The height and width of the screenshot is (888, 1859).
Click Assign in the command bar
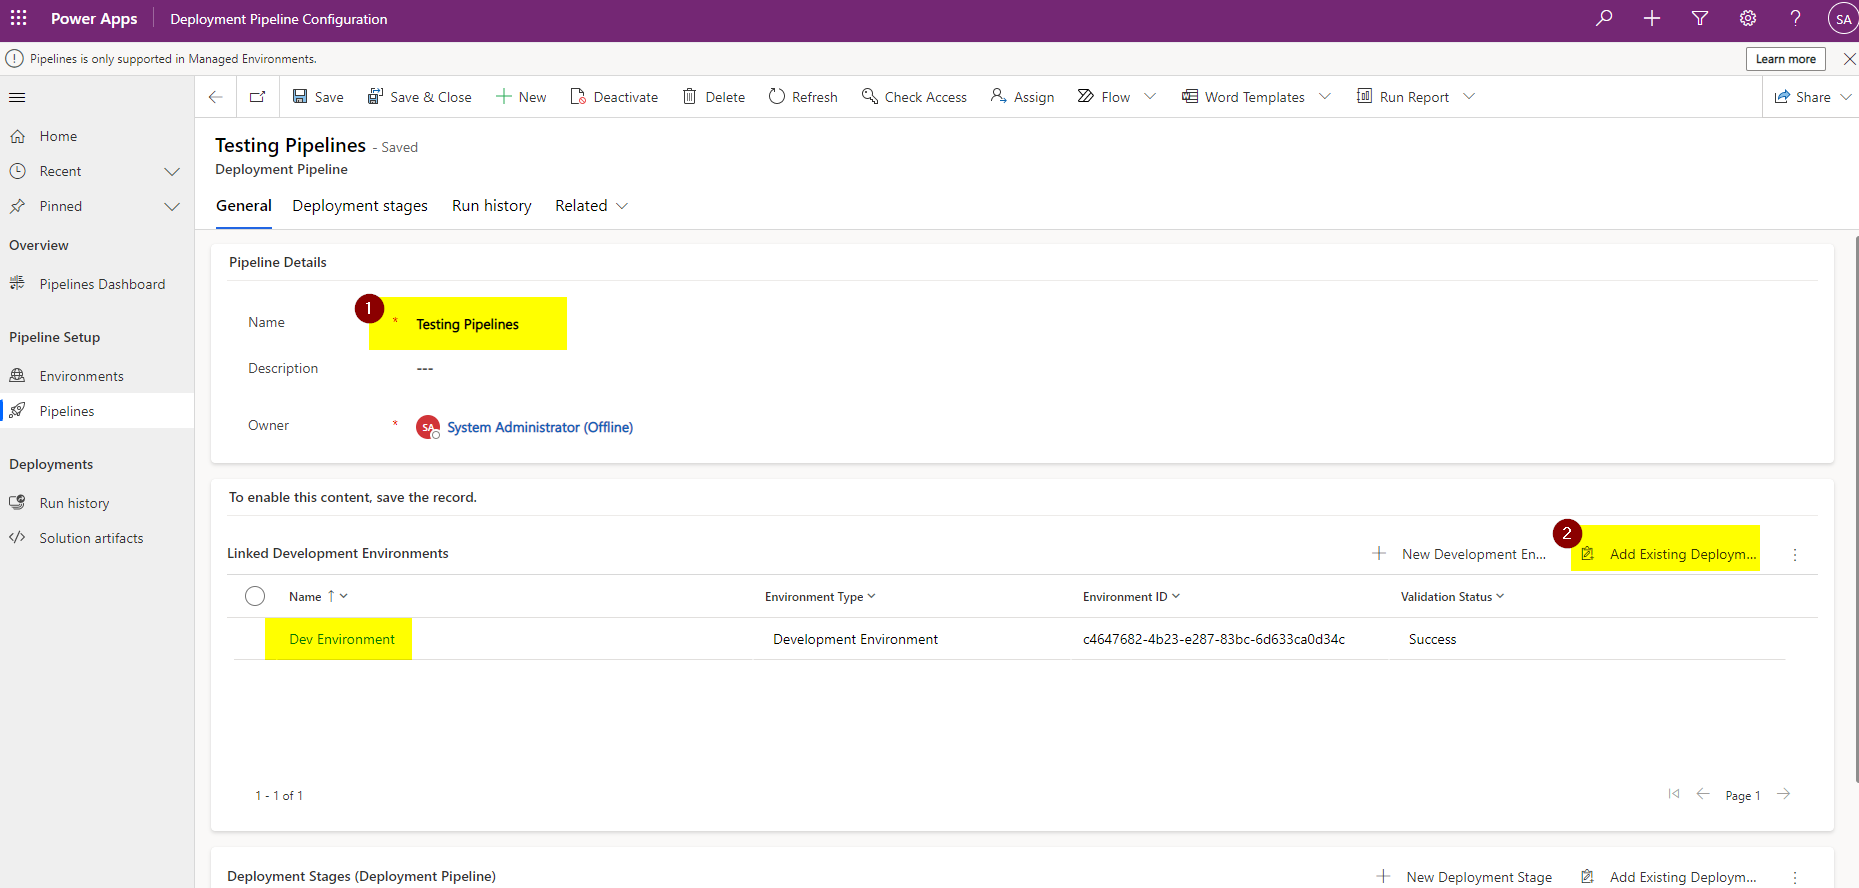tap(1022, 97)
